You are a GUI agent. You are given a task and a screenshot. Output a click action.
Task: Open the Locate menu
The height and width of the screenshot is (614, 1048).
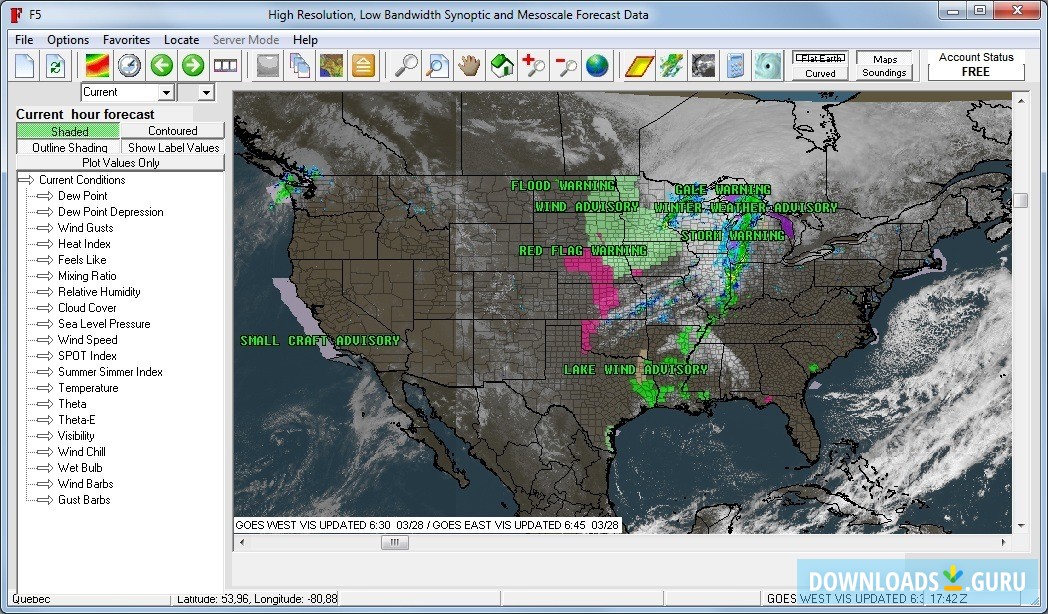(181, 40)
